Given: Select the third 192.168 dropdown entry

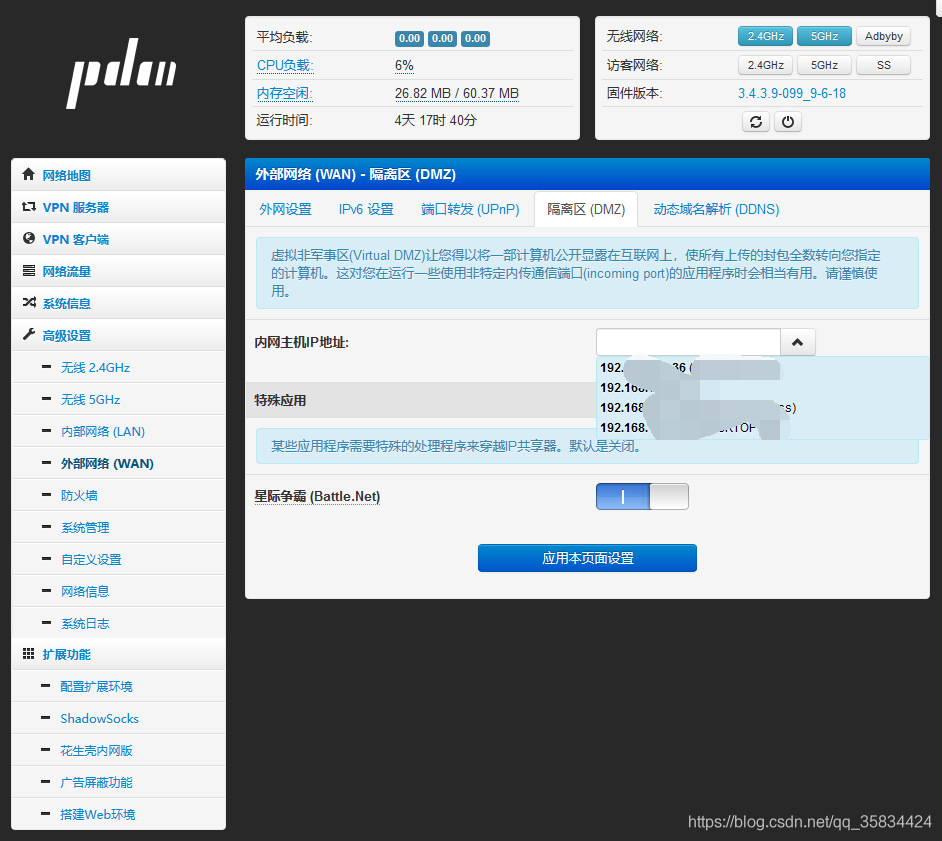Looking at the screenshot, I should click(x=763, y=407).
